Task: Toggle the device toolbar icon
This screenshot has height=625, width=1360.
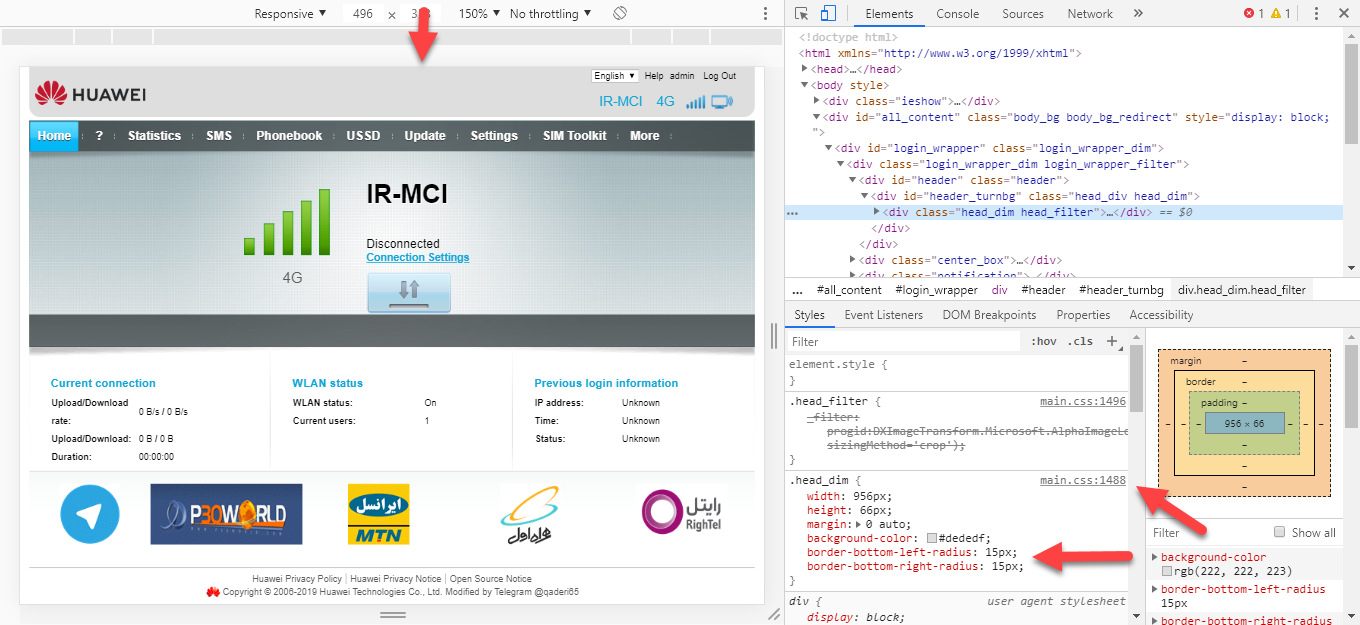Action: (828, 14)
